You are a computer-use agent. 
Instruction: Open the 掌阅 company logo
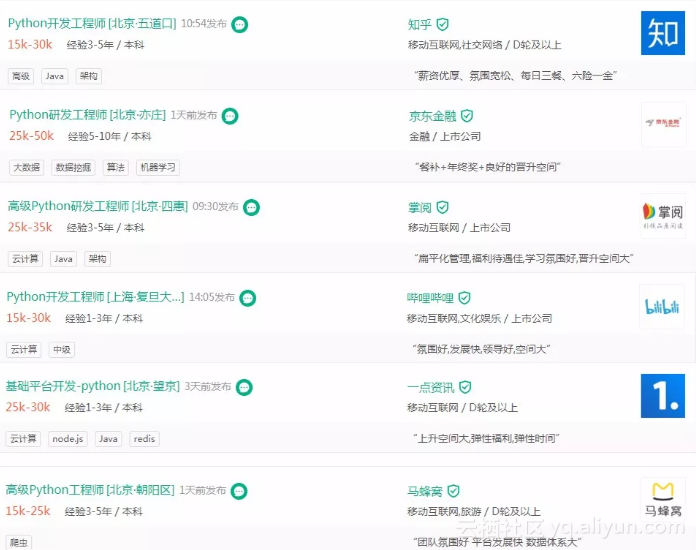pyautogui.click(x=663, y=216)
